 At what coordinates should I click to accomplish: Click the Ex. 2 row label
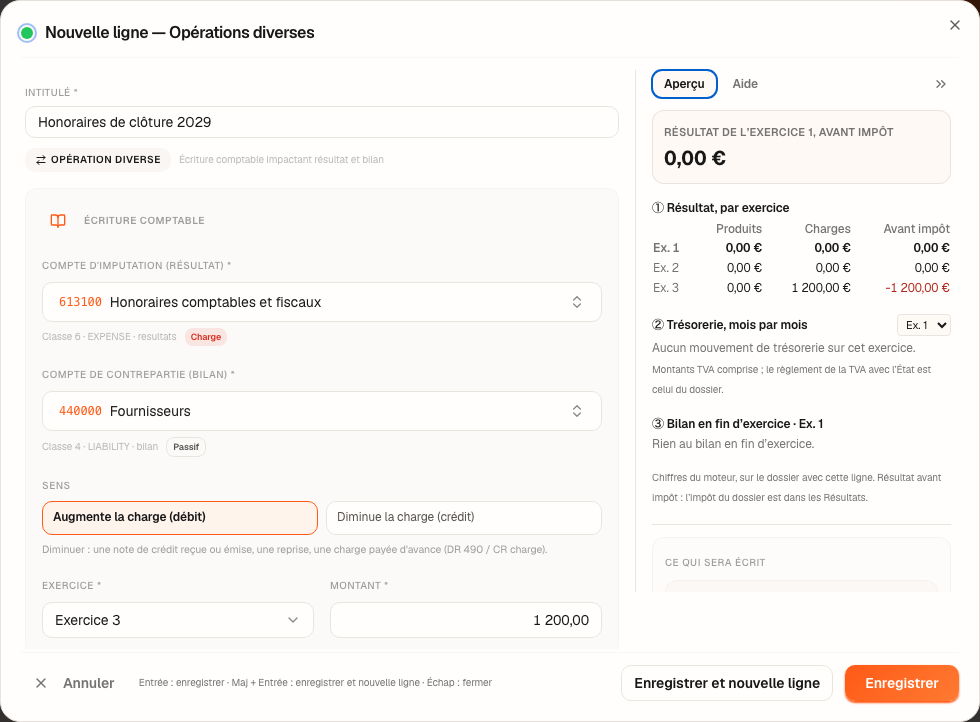point(666,268)
